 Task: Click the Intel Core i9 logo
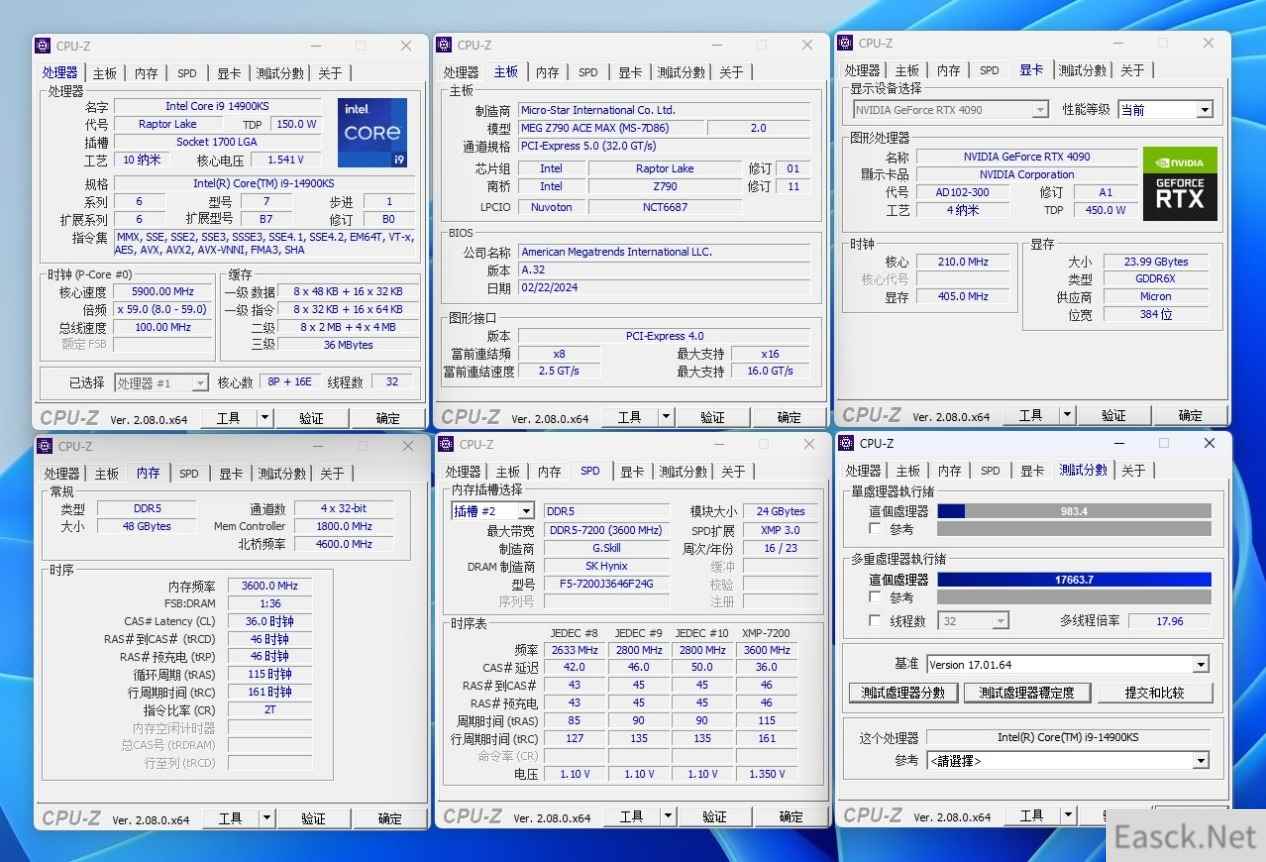(372, 132)
